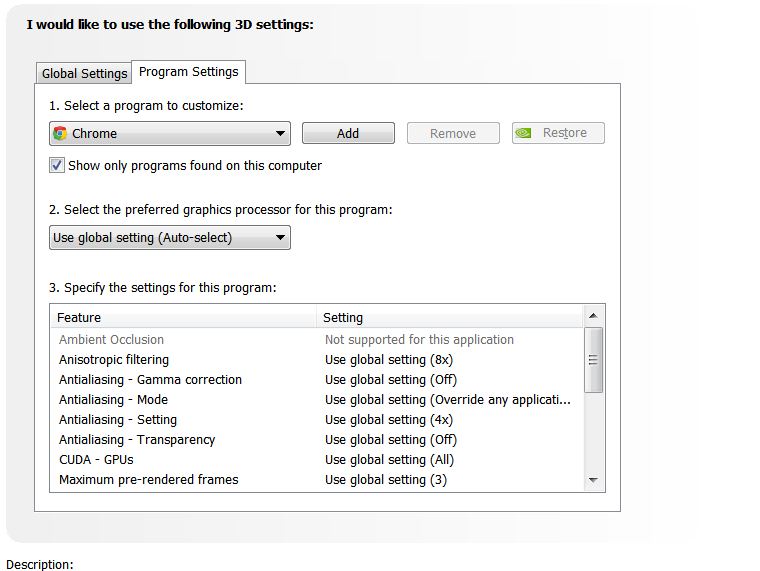Select Maximum pre-rendered frames row
This screenshot has height=571, width=760.
click(x=317, y=479)
